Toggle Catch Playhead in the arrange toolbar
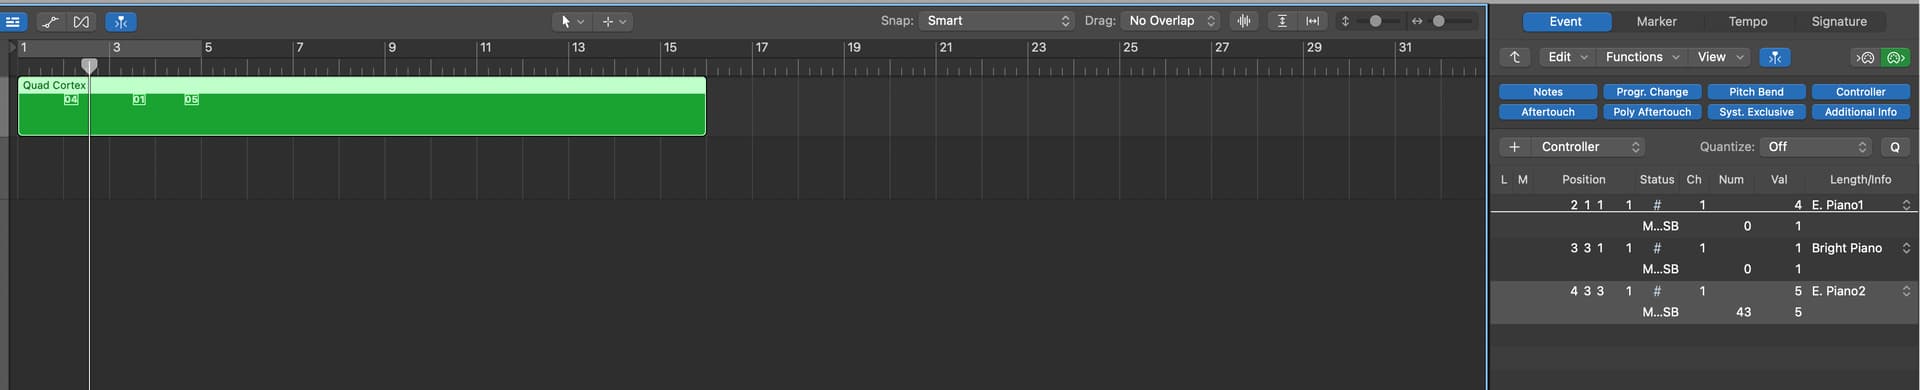The width and height of the screenshot is (1920, 390). tap(121, 21)
